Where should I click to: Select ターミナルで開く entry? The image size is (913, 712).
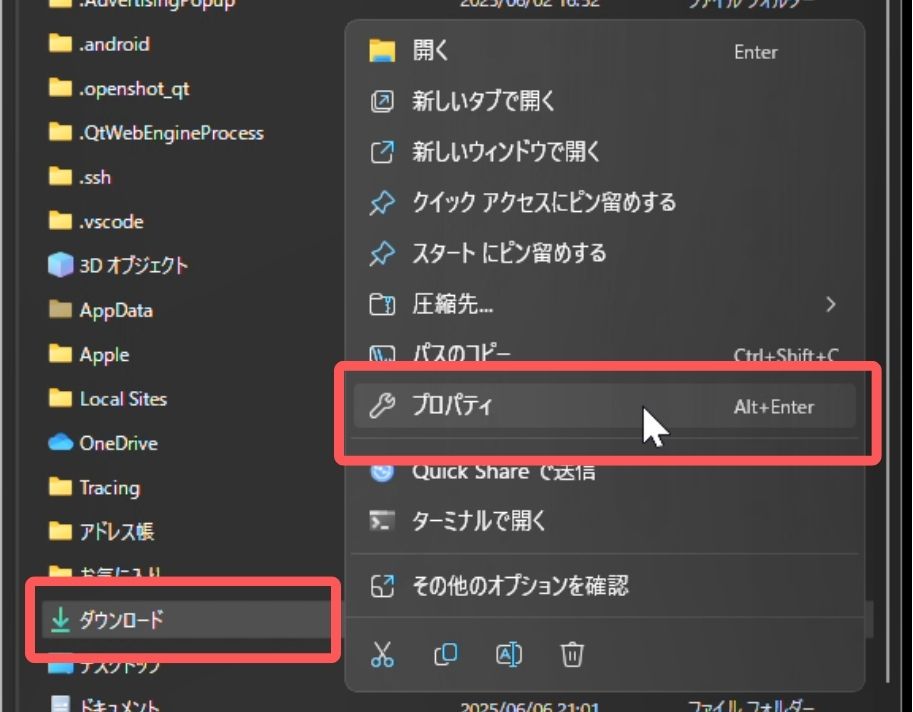click(x=604, y=520)
